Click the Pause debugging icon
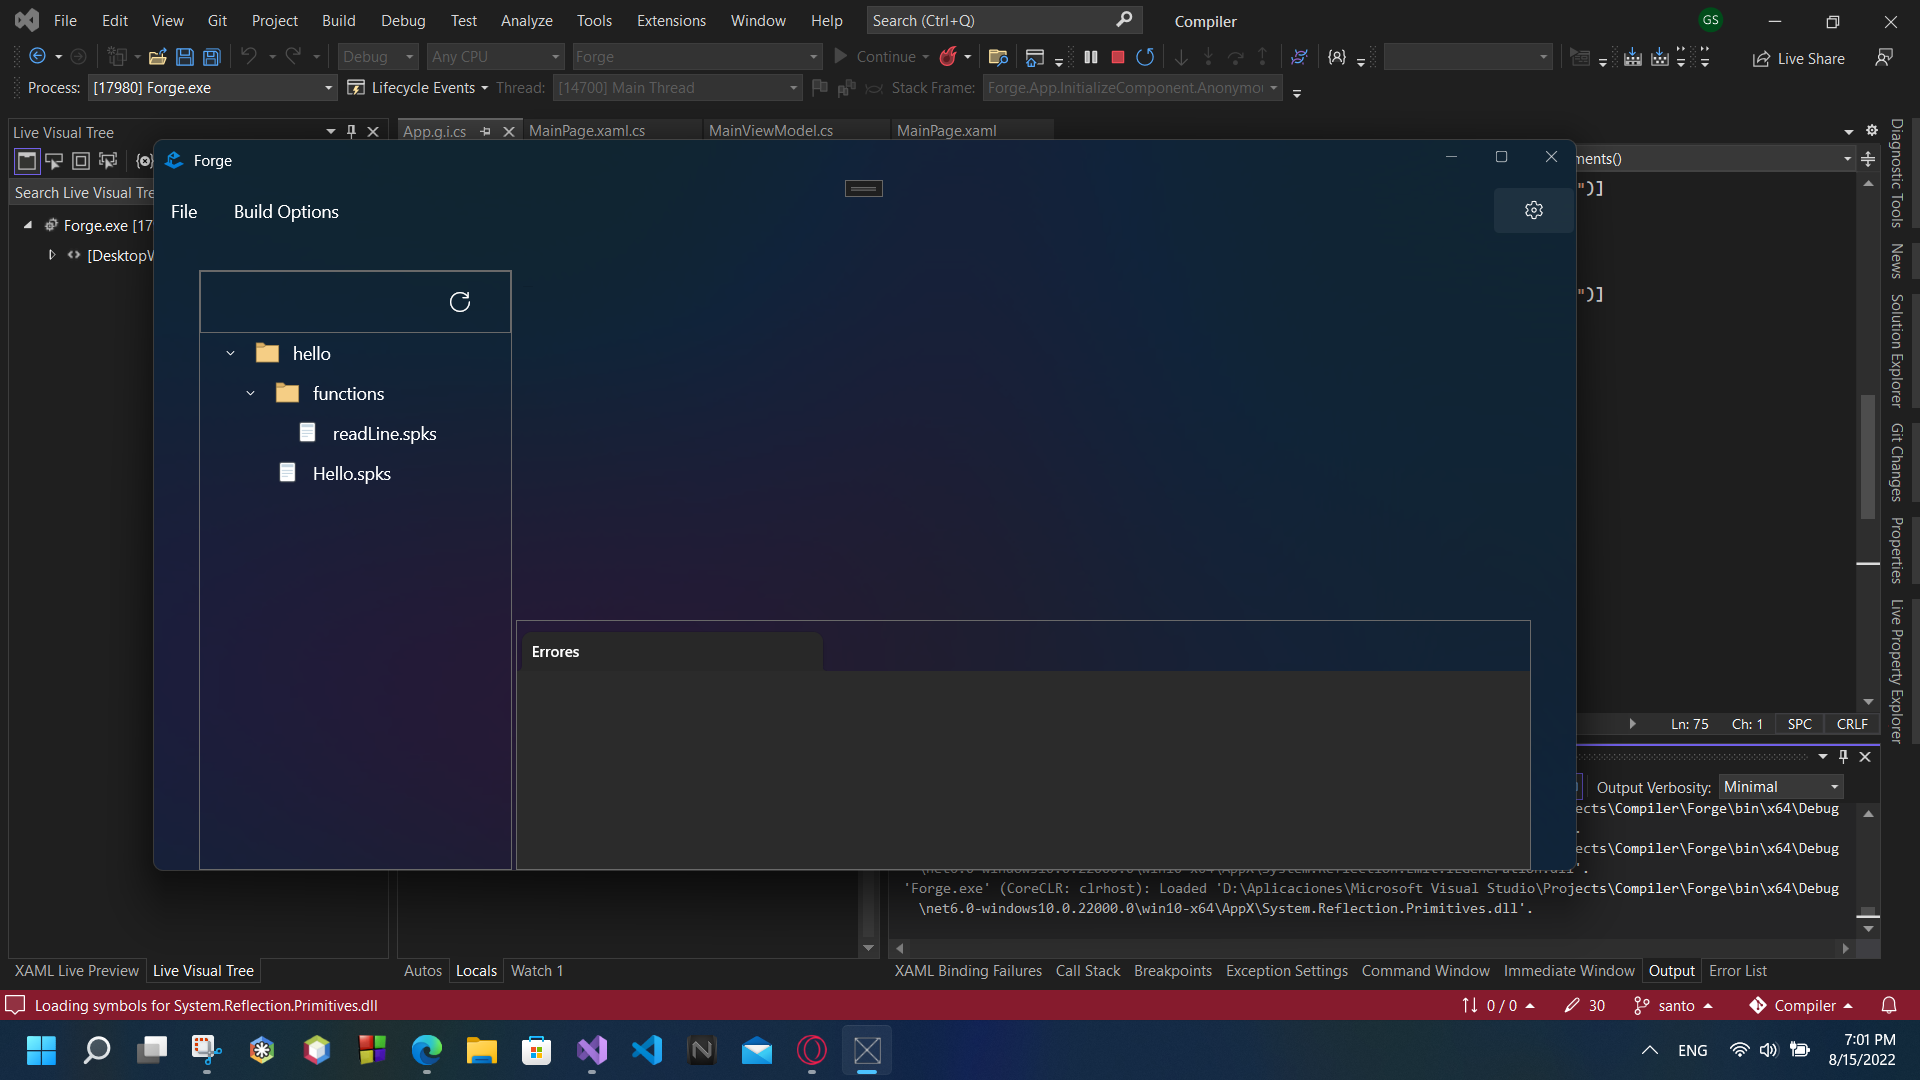This screenshot has width=1920, height=1080. pos(1091,57)
